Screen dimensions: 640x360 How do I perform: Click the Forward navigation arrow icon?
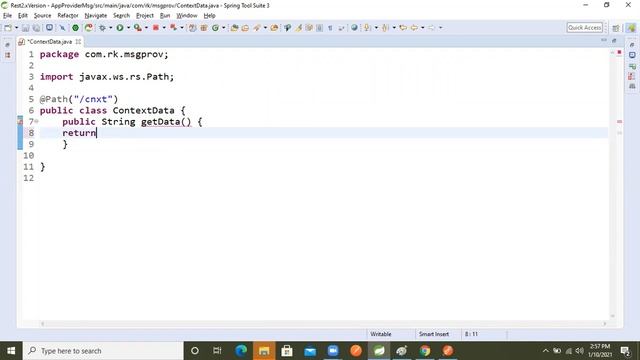[431, 28]
